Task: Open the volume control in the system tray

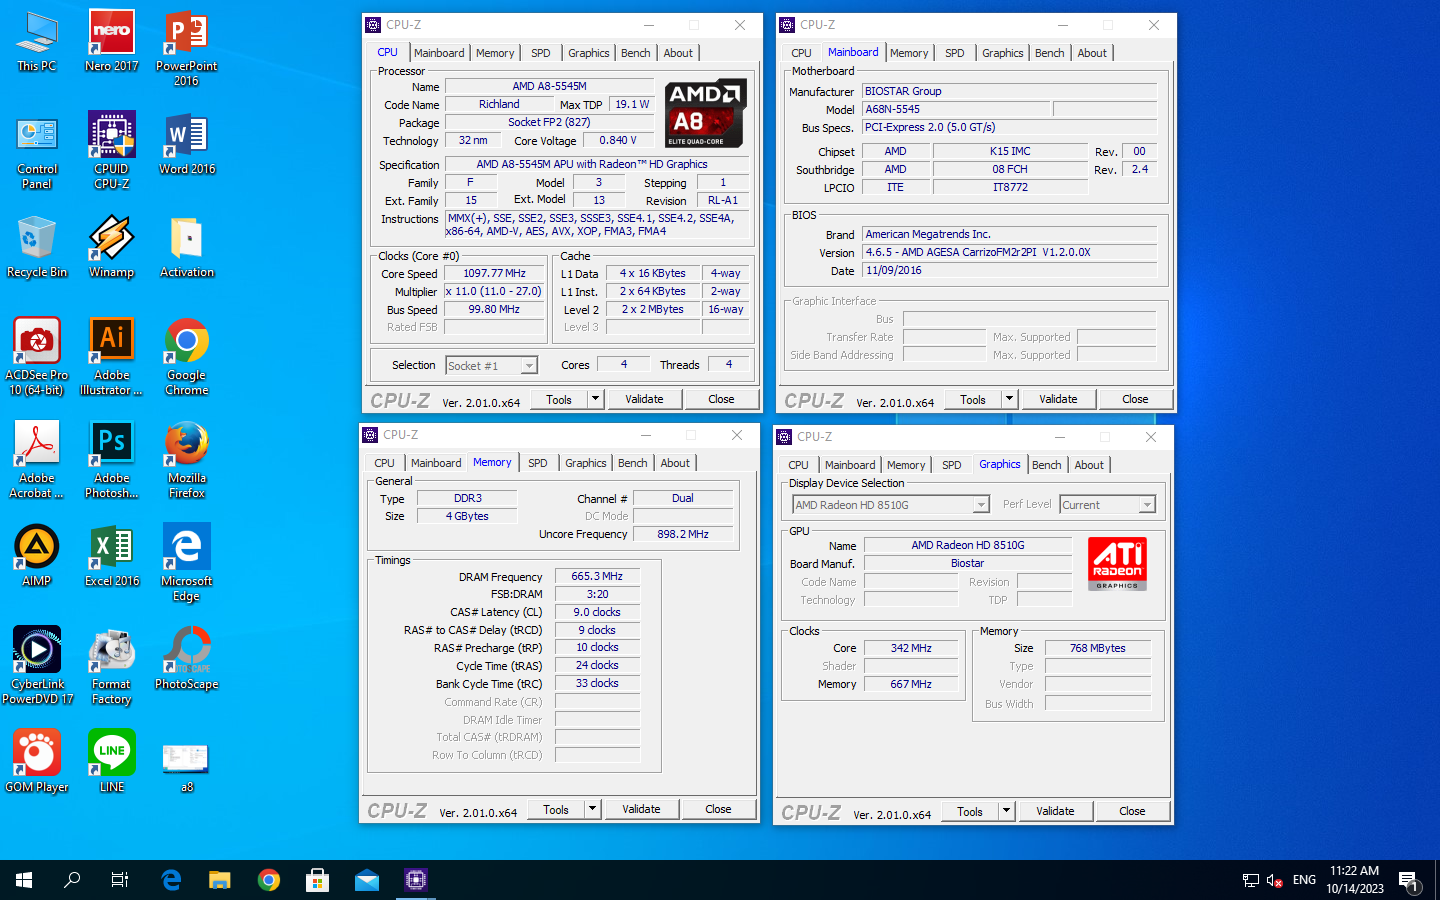Action: point(1275,880)
